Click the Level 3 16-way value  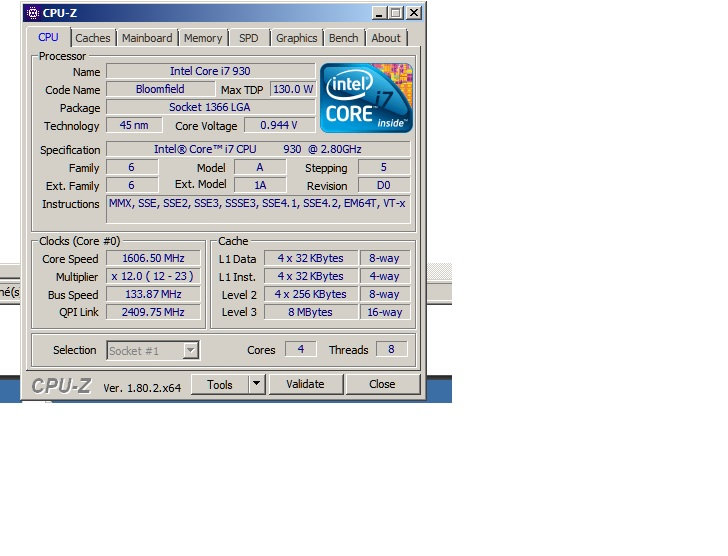point(384,312)
